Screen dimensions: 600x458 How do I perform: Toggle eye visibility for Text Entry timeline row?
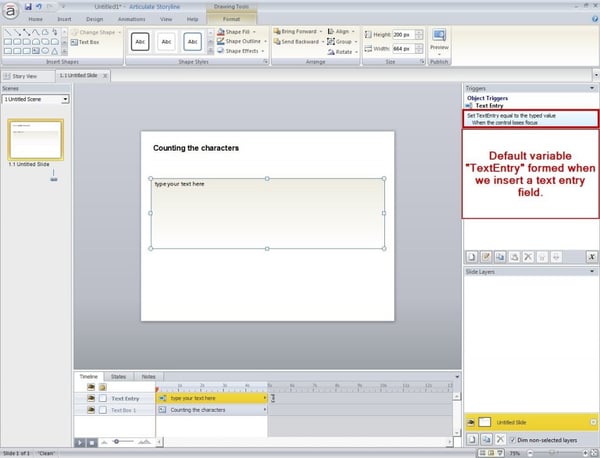point(91,398)
